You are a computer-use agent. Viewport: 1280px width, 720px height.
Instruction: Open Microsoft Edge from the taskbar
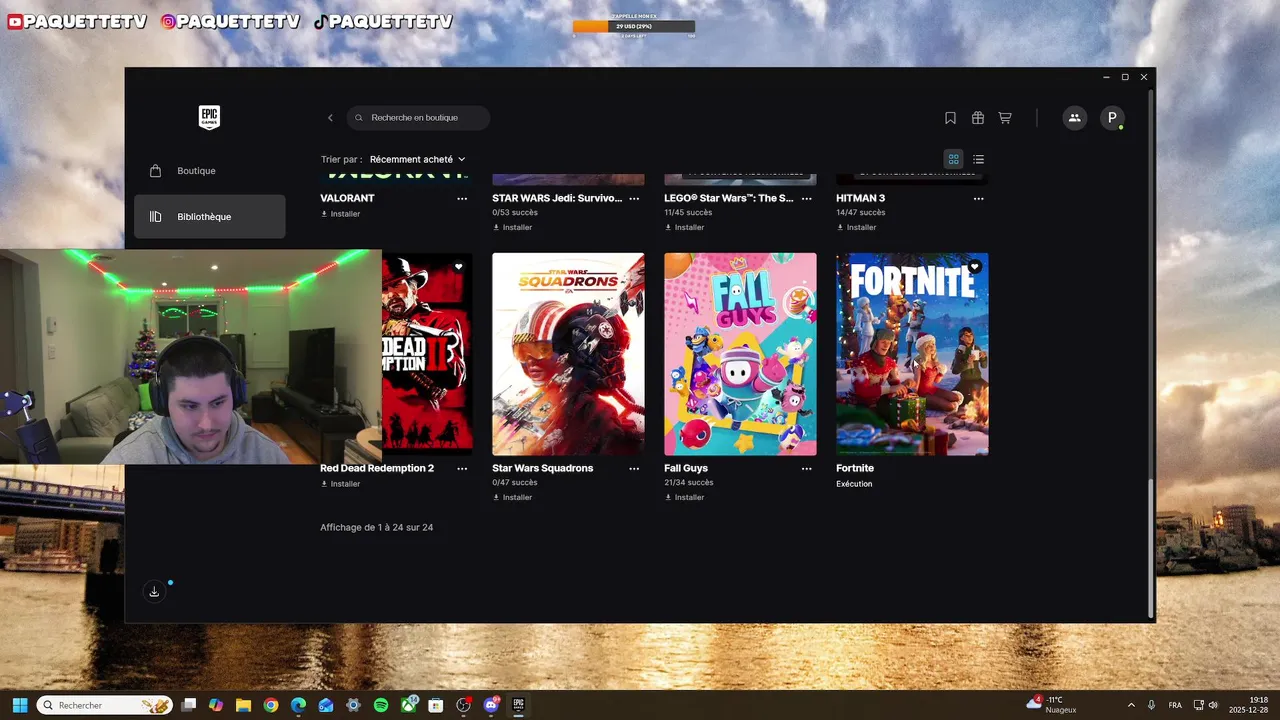[x=298, y=705]
